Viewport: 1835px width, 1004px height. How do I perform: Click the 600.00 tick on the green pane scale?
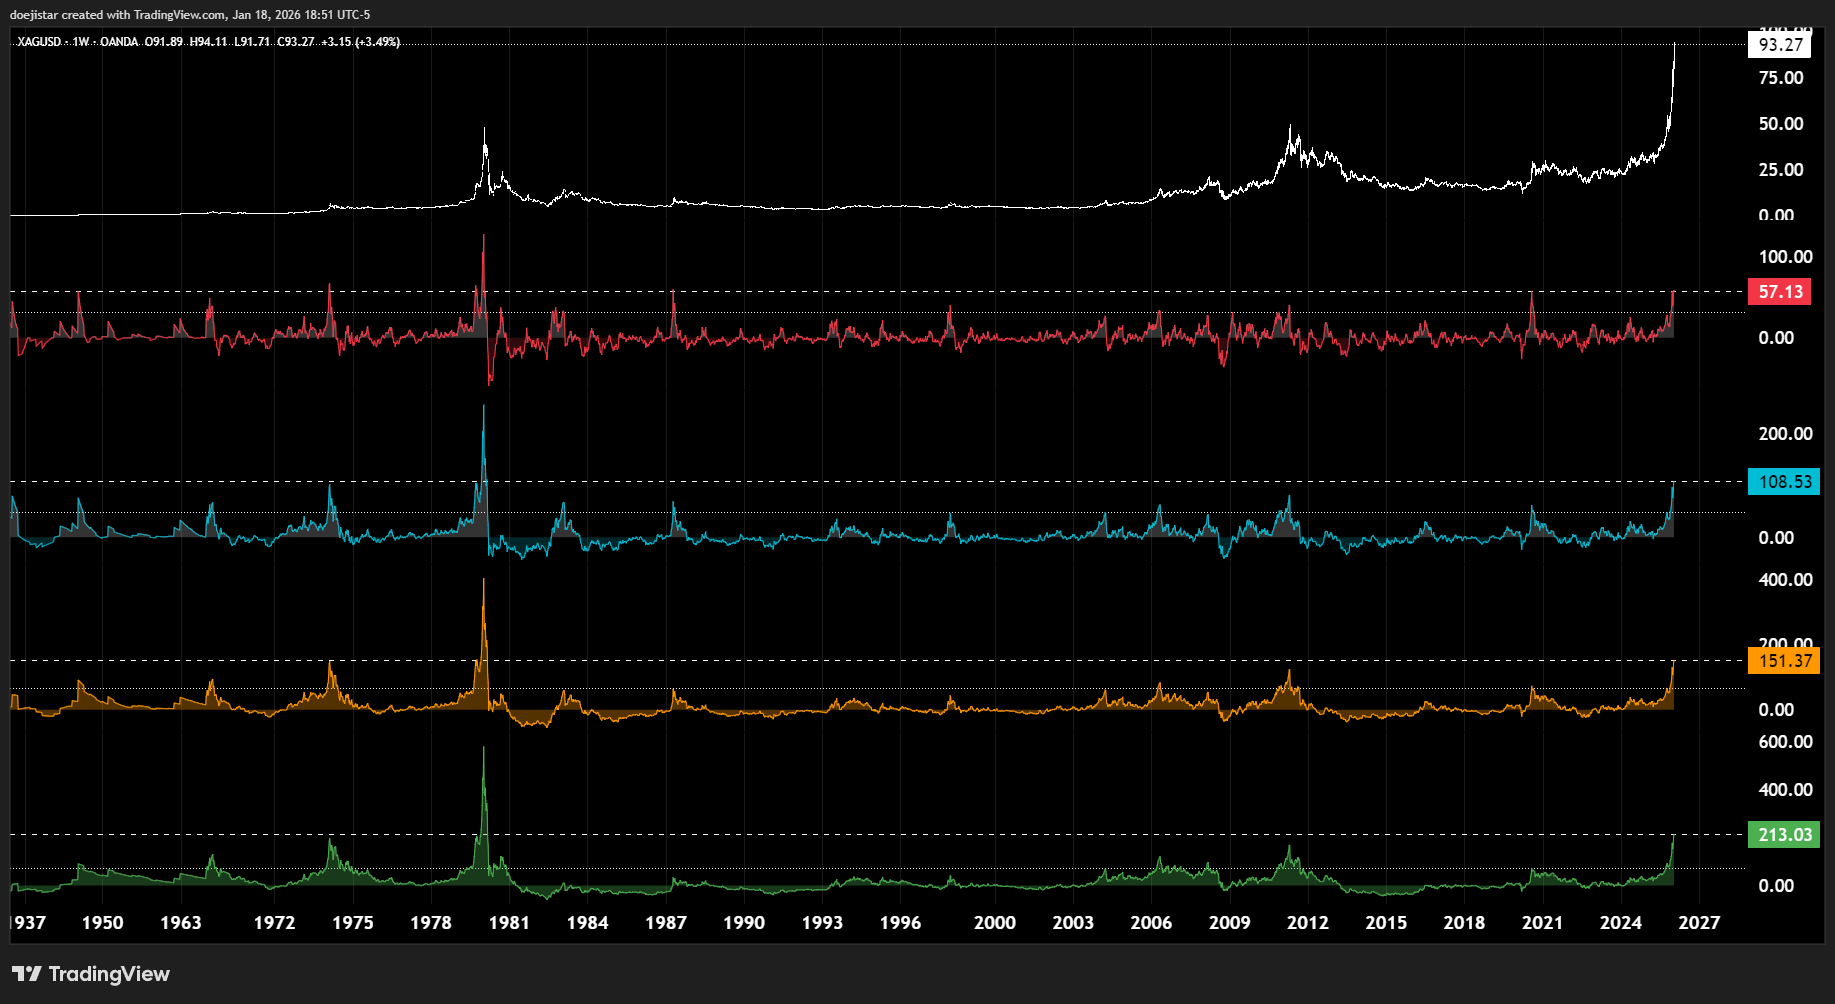[1784, 742]
